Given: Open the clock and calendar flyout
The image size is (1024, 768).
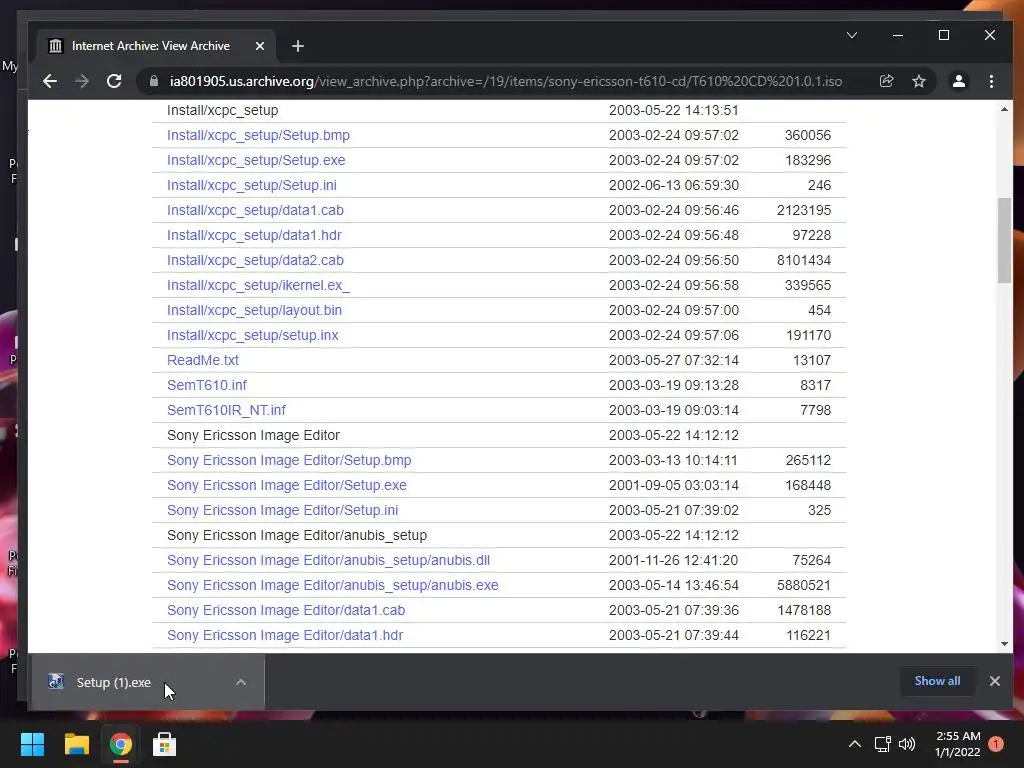Looking at the screenshot, I should coord(957,744).
